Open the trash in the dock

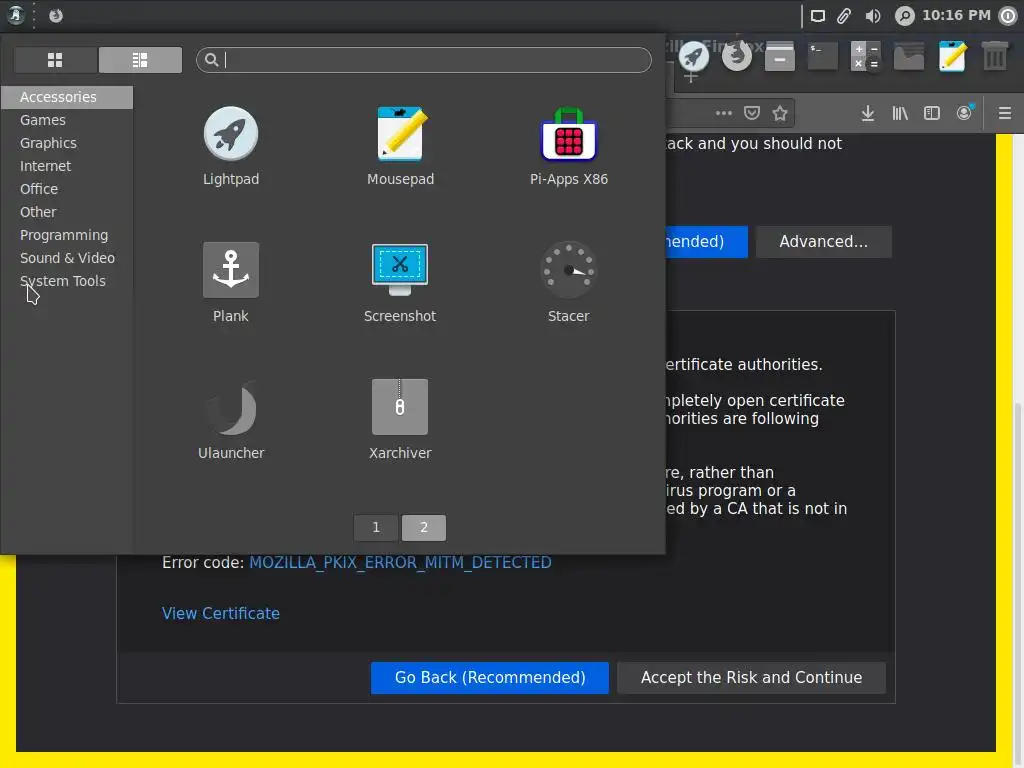(x=995, y=56)
